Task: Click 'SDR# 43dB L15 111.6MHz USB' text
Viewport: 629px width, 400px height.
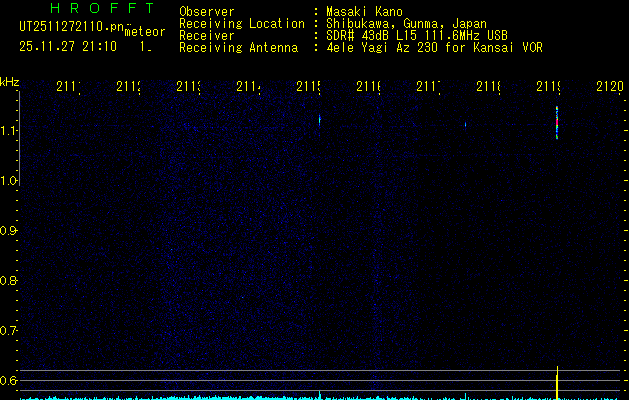Action: (x=417, y=36)
